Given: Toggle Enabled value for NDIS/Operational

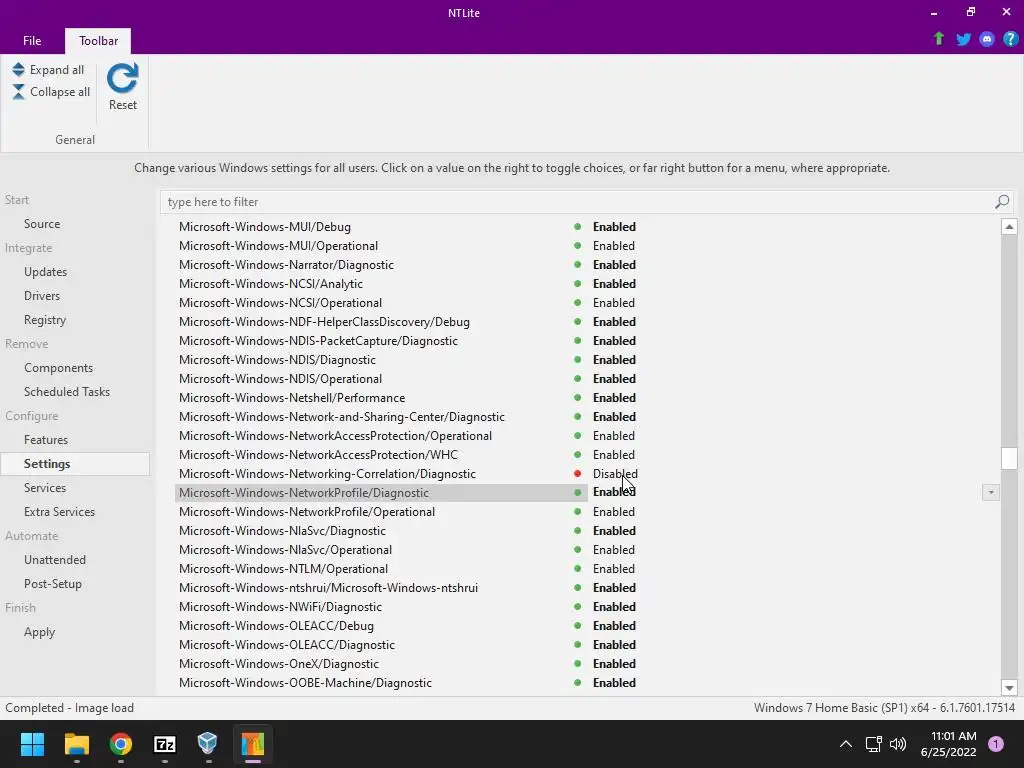Looking at the screenshot, I should coord(614,379).
